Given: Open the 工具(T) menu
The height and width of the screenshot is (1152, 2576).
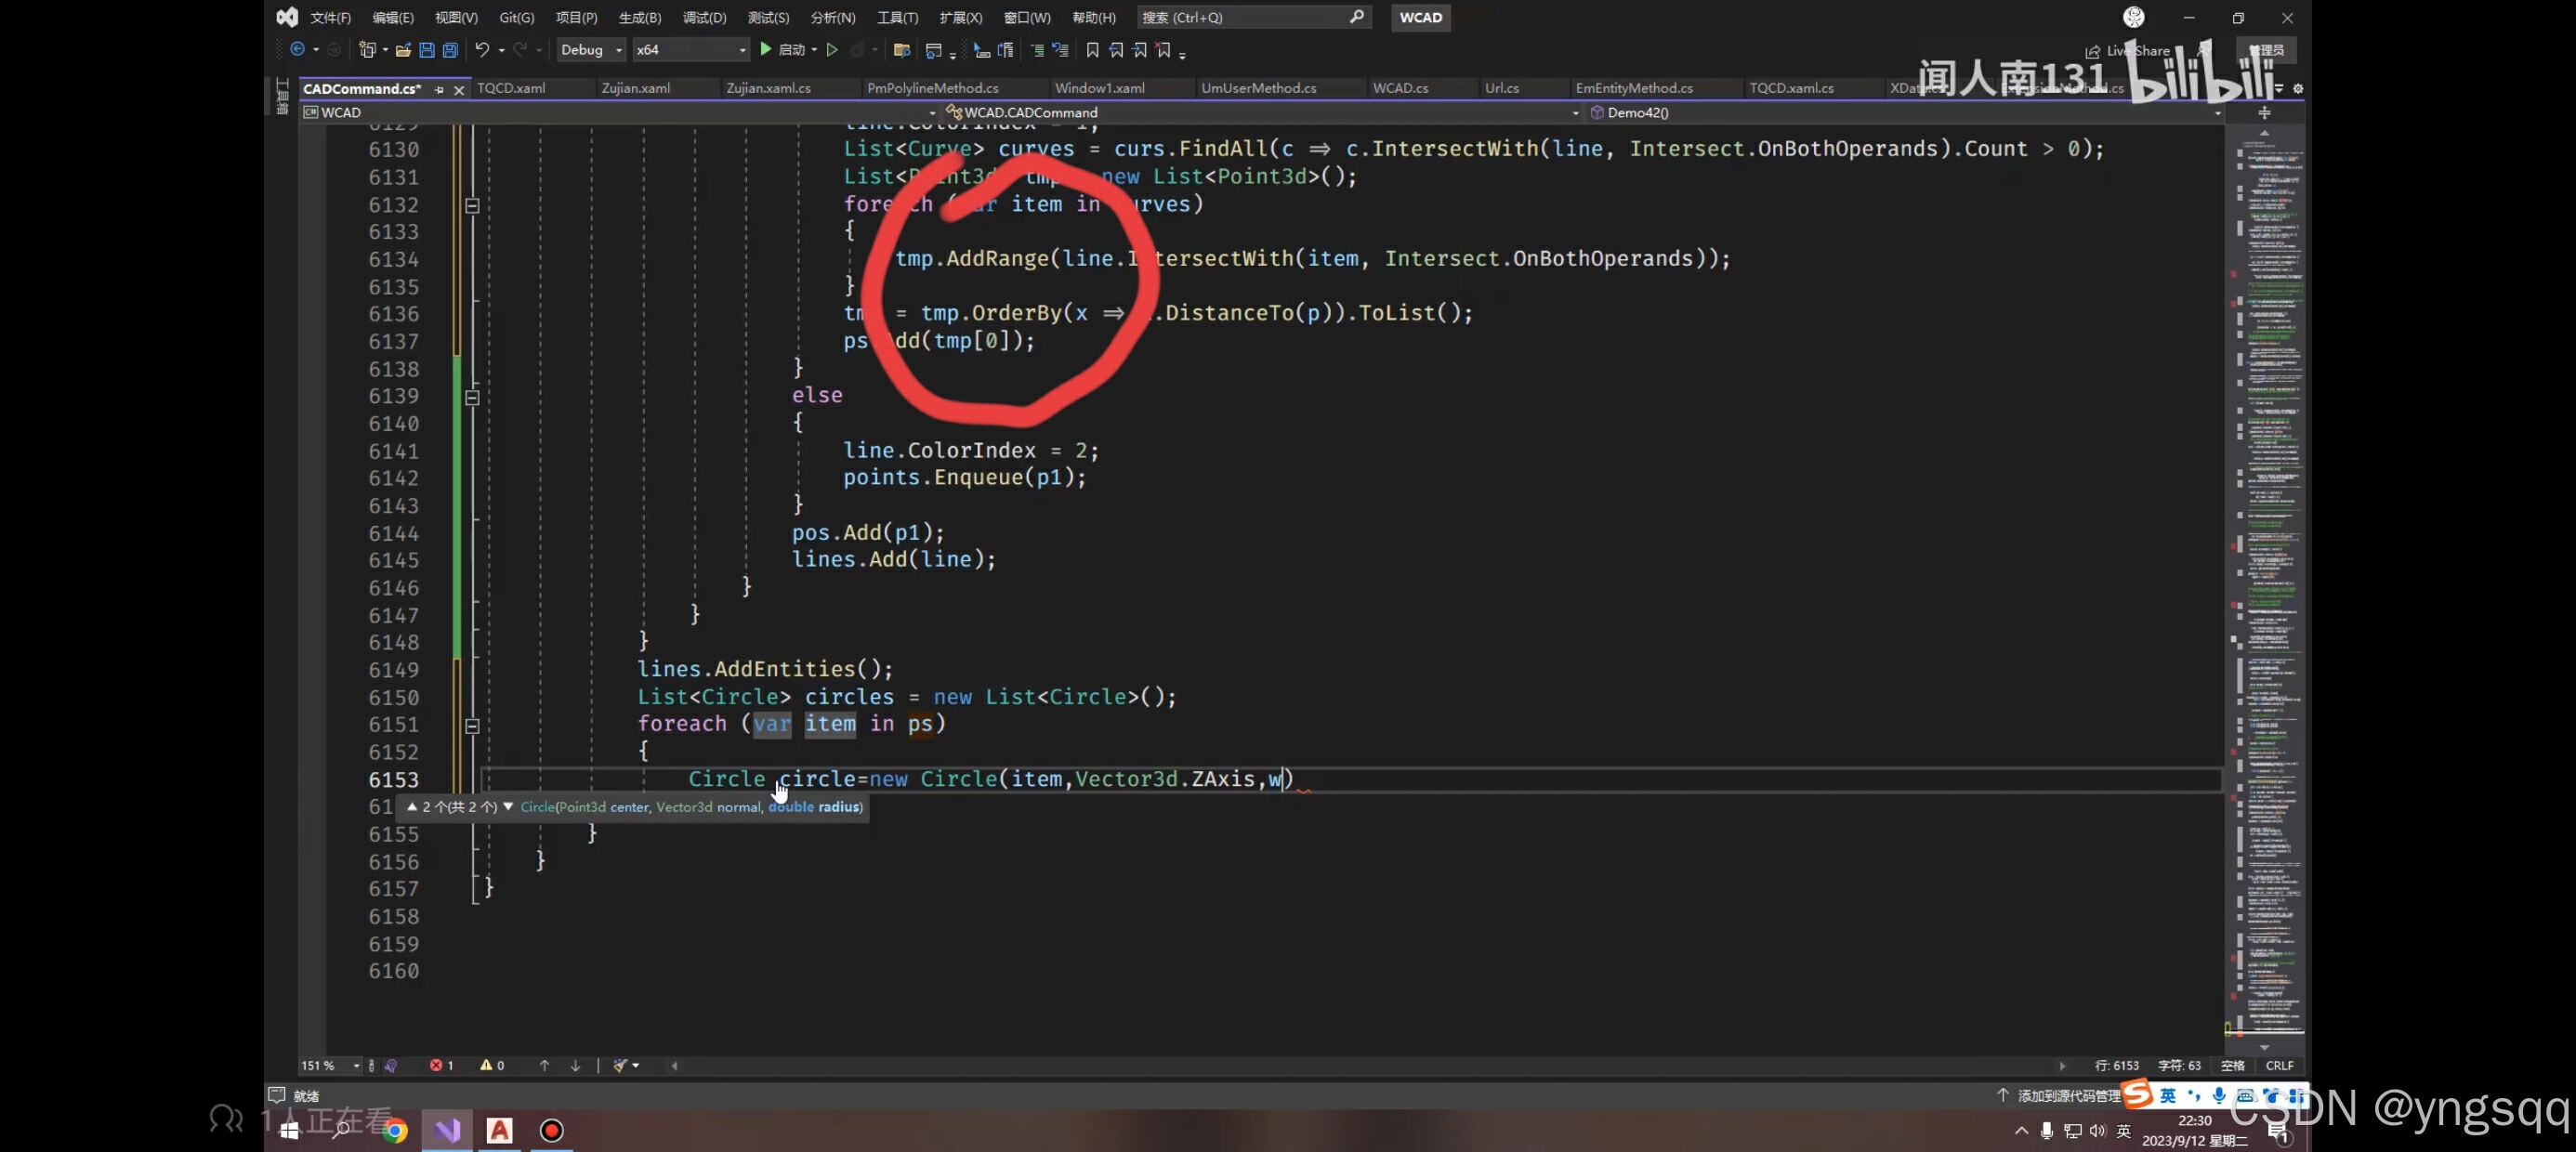Looking at the screenshot, I should pyautogui.click(x=897, y=17).
